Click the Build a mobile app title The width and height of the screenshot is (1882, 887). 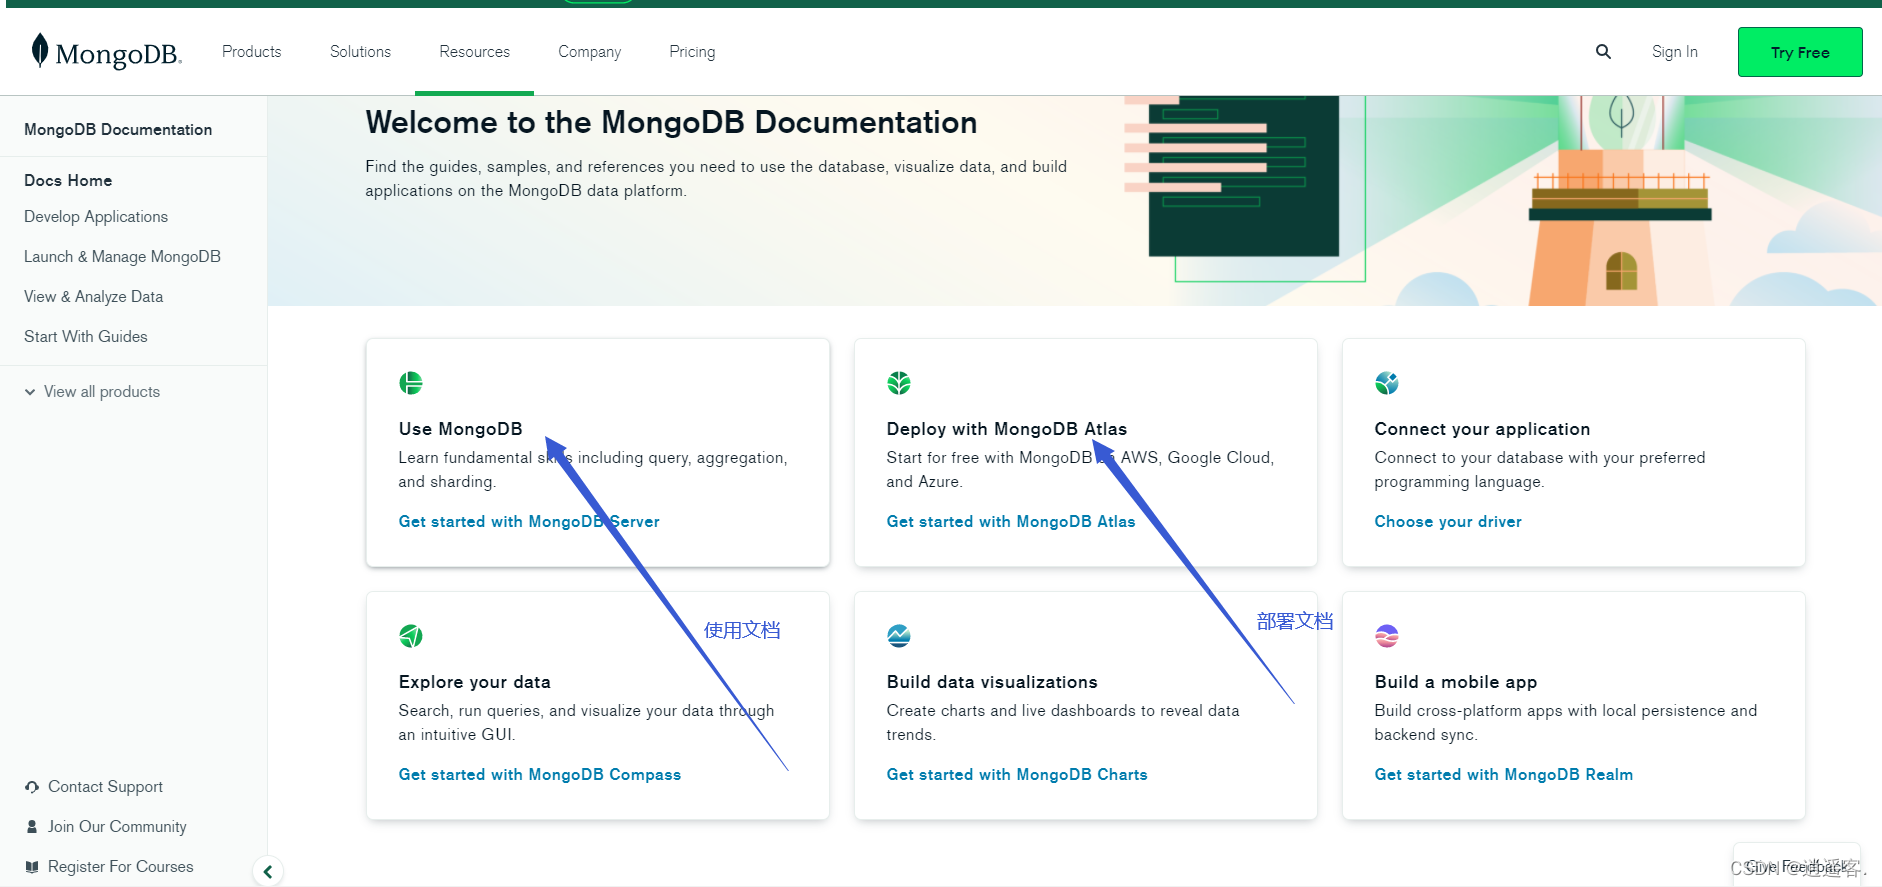click(x=1456, y=682)
